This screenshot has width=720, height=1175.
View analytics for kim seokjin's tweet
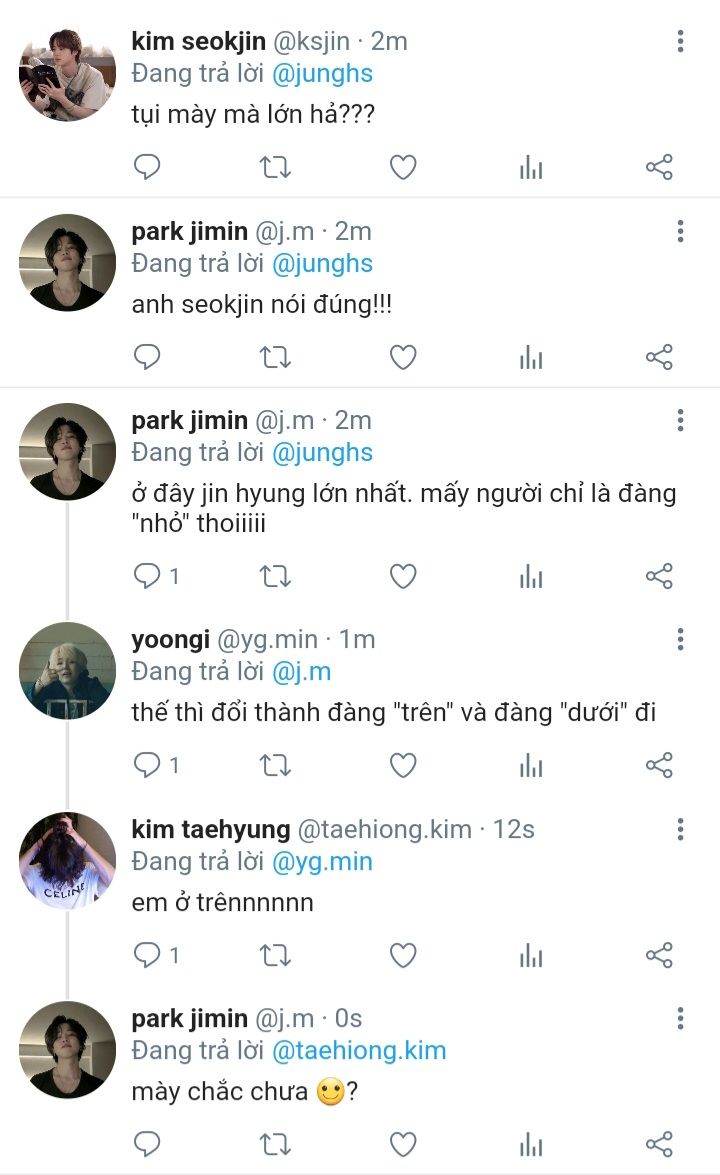[531, 168]
